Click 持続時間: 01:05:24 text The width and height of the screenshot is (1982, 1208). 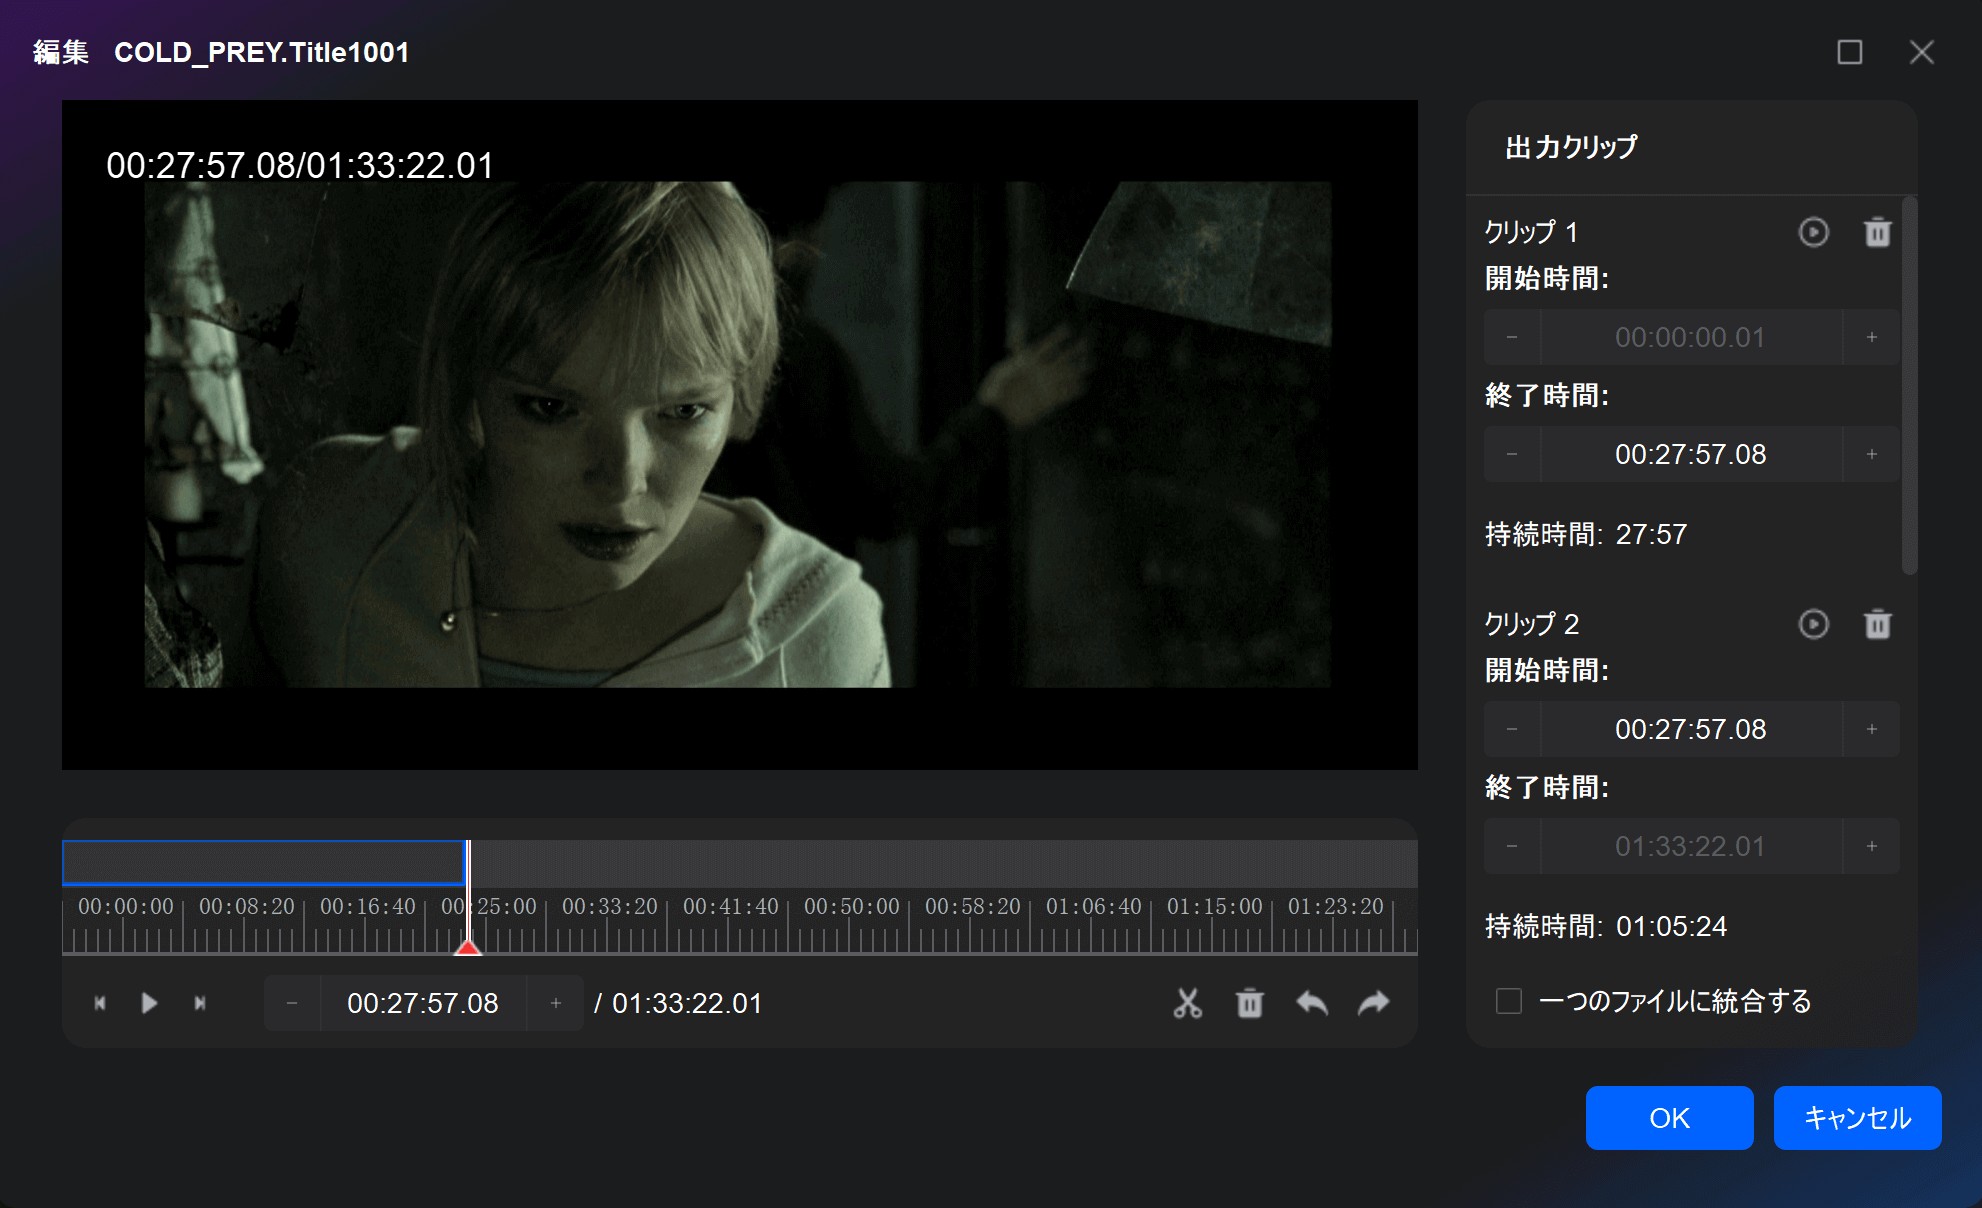(1606, 926)
